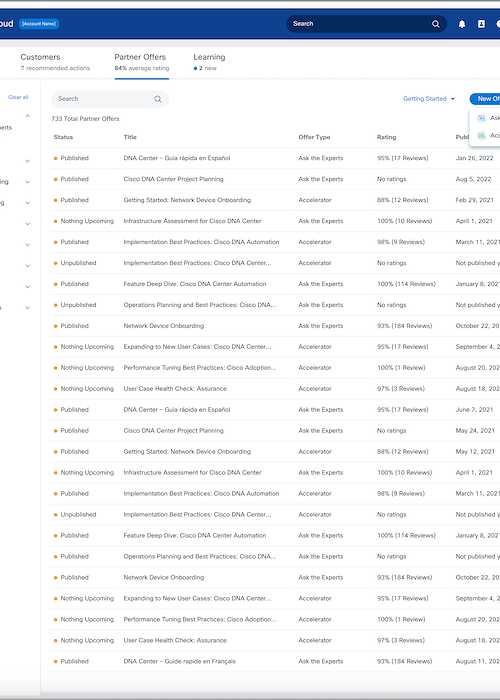Click the 'May 12, 2021' date cell

tap(475, 451)
